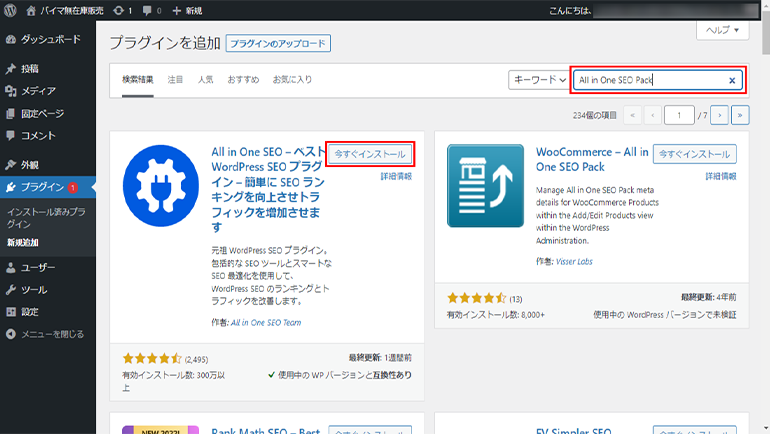
Task: Open プラグイン menu in the sidebar
Action: (x=48, y=187)
